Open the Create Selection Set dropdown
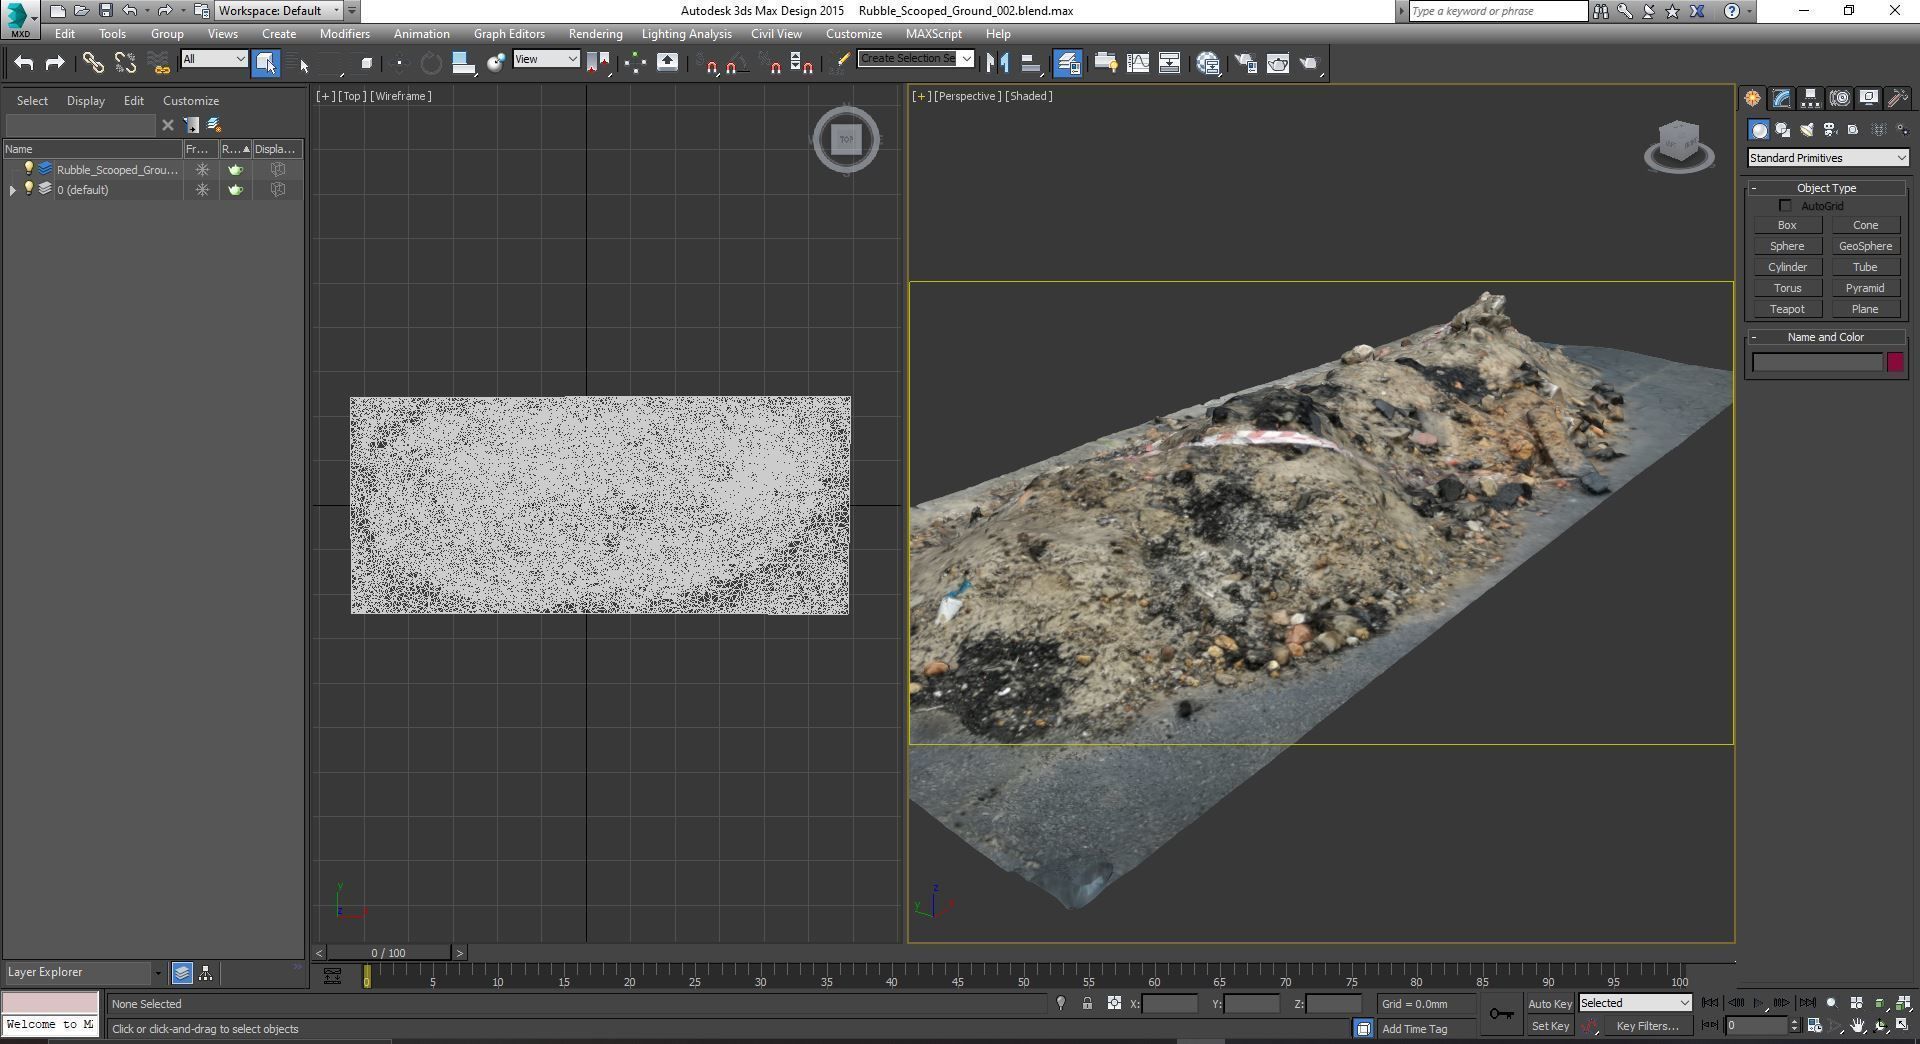This screenshot has width=1920, height=1044. (916, 59)
